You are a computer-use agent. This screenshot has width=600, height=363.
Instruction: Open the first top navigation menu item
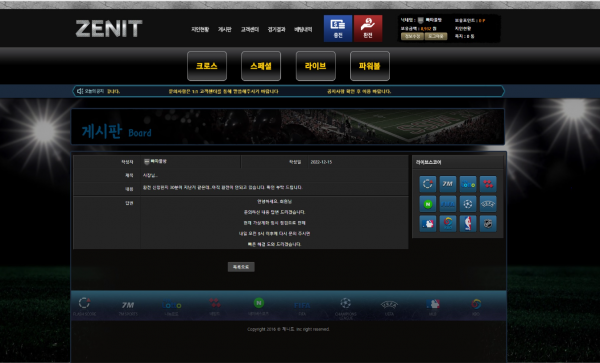click(200, 29)
